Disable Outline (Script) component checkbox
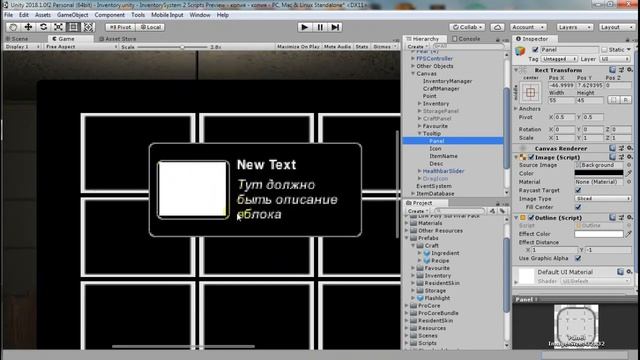 pyautogui.click(x=531, y=218)
